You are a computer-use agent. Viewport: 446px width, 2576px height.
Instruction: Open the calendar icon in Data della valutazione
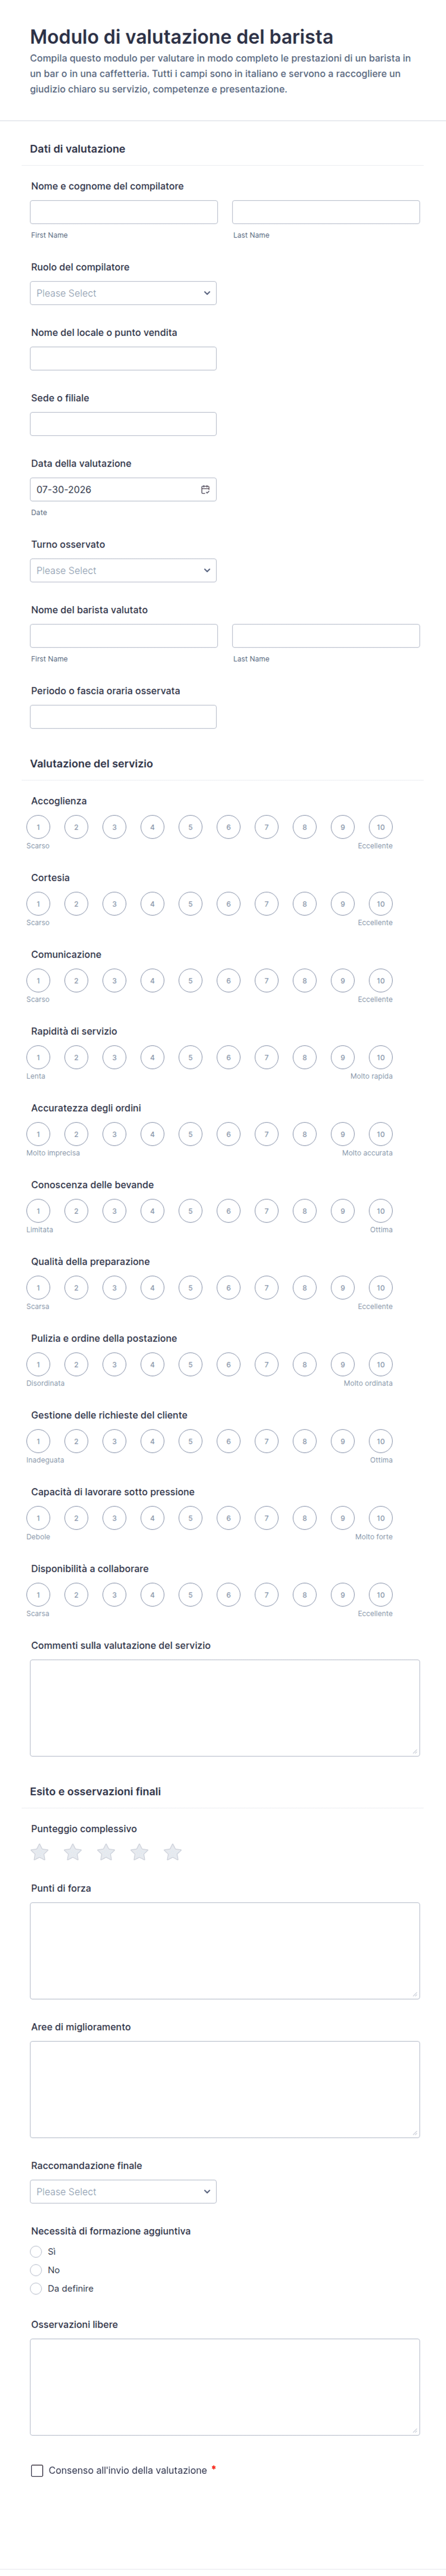pyautogui.click(x=205, y=489)
